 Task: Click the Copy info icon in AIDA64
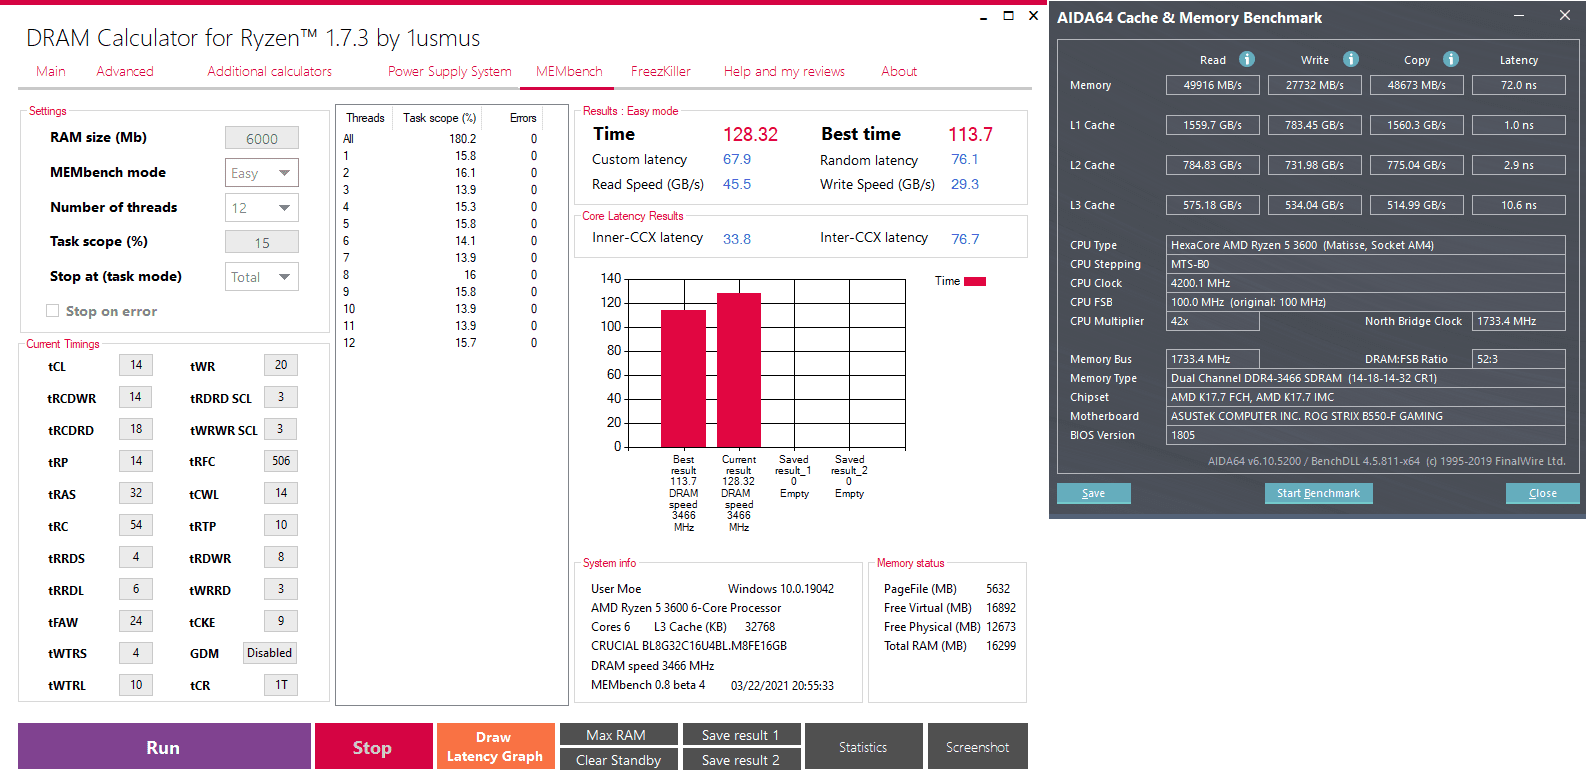1451,59
